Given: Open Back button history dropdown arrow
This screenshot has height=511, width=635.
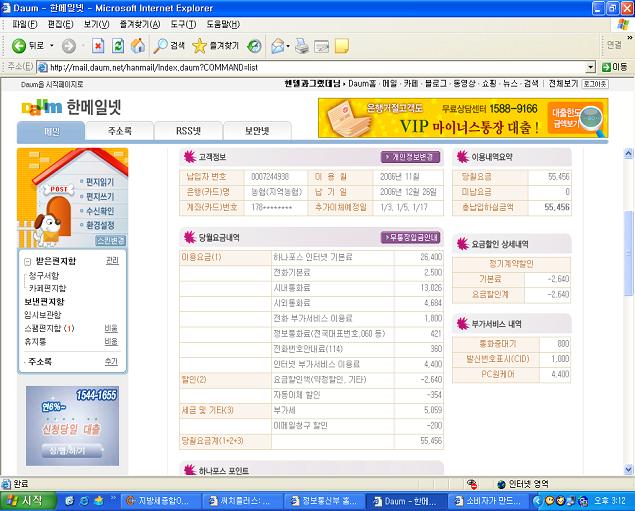Looking at the screenshot, I should [x=52, y=46].
